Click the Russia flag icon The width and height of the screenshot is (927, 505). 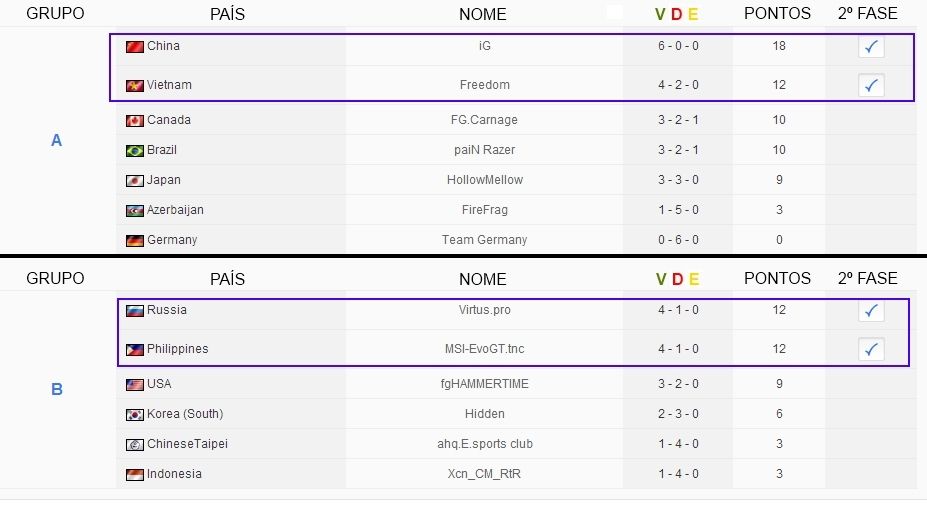tap(135, 310)
